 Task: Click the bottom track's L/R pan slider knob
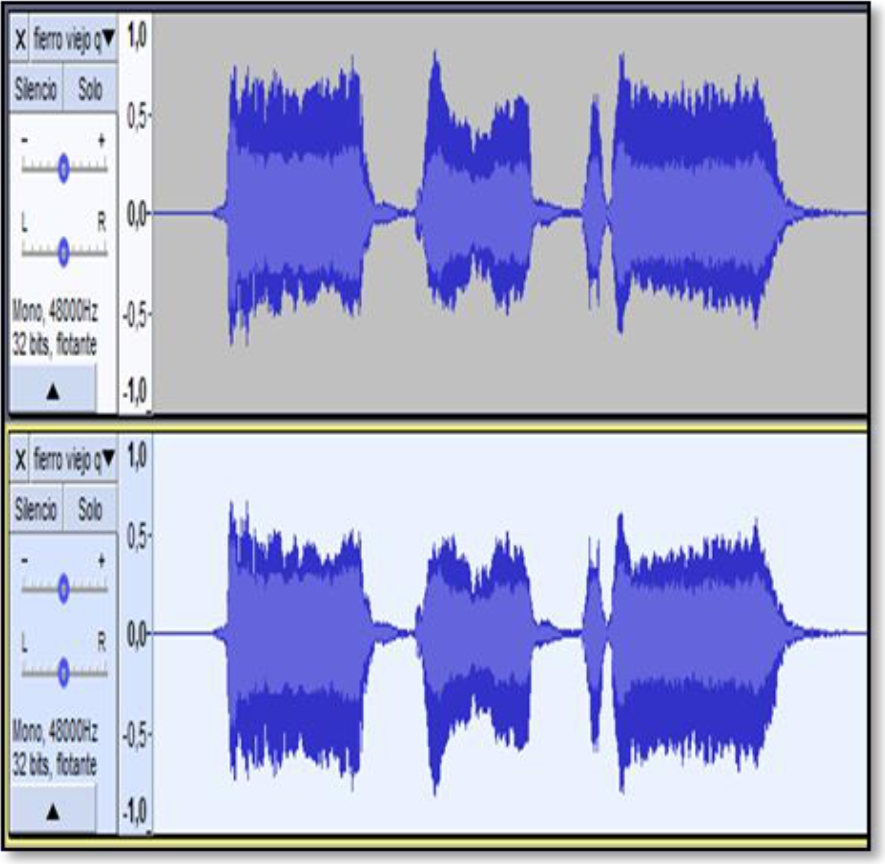[x=63, y=672]
